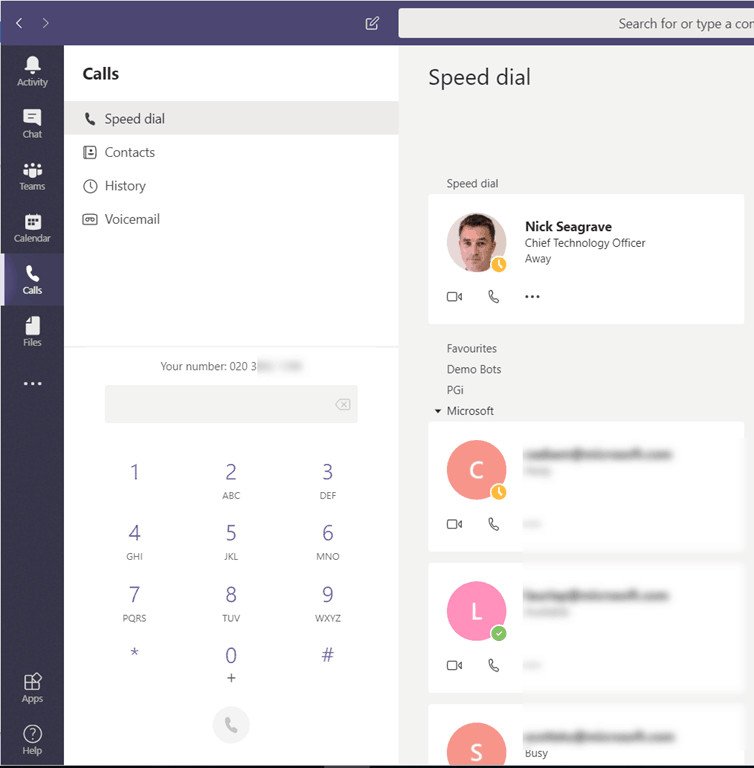Audio call contact with L avatar

pyautogui.click(x=493, y=665)
